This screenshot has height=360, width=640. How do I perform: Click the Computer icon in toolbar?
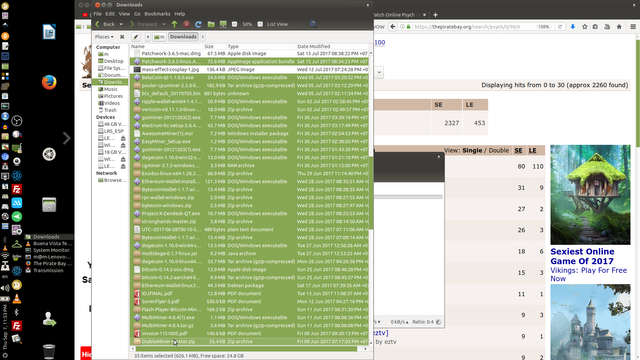pos(223,24)
